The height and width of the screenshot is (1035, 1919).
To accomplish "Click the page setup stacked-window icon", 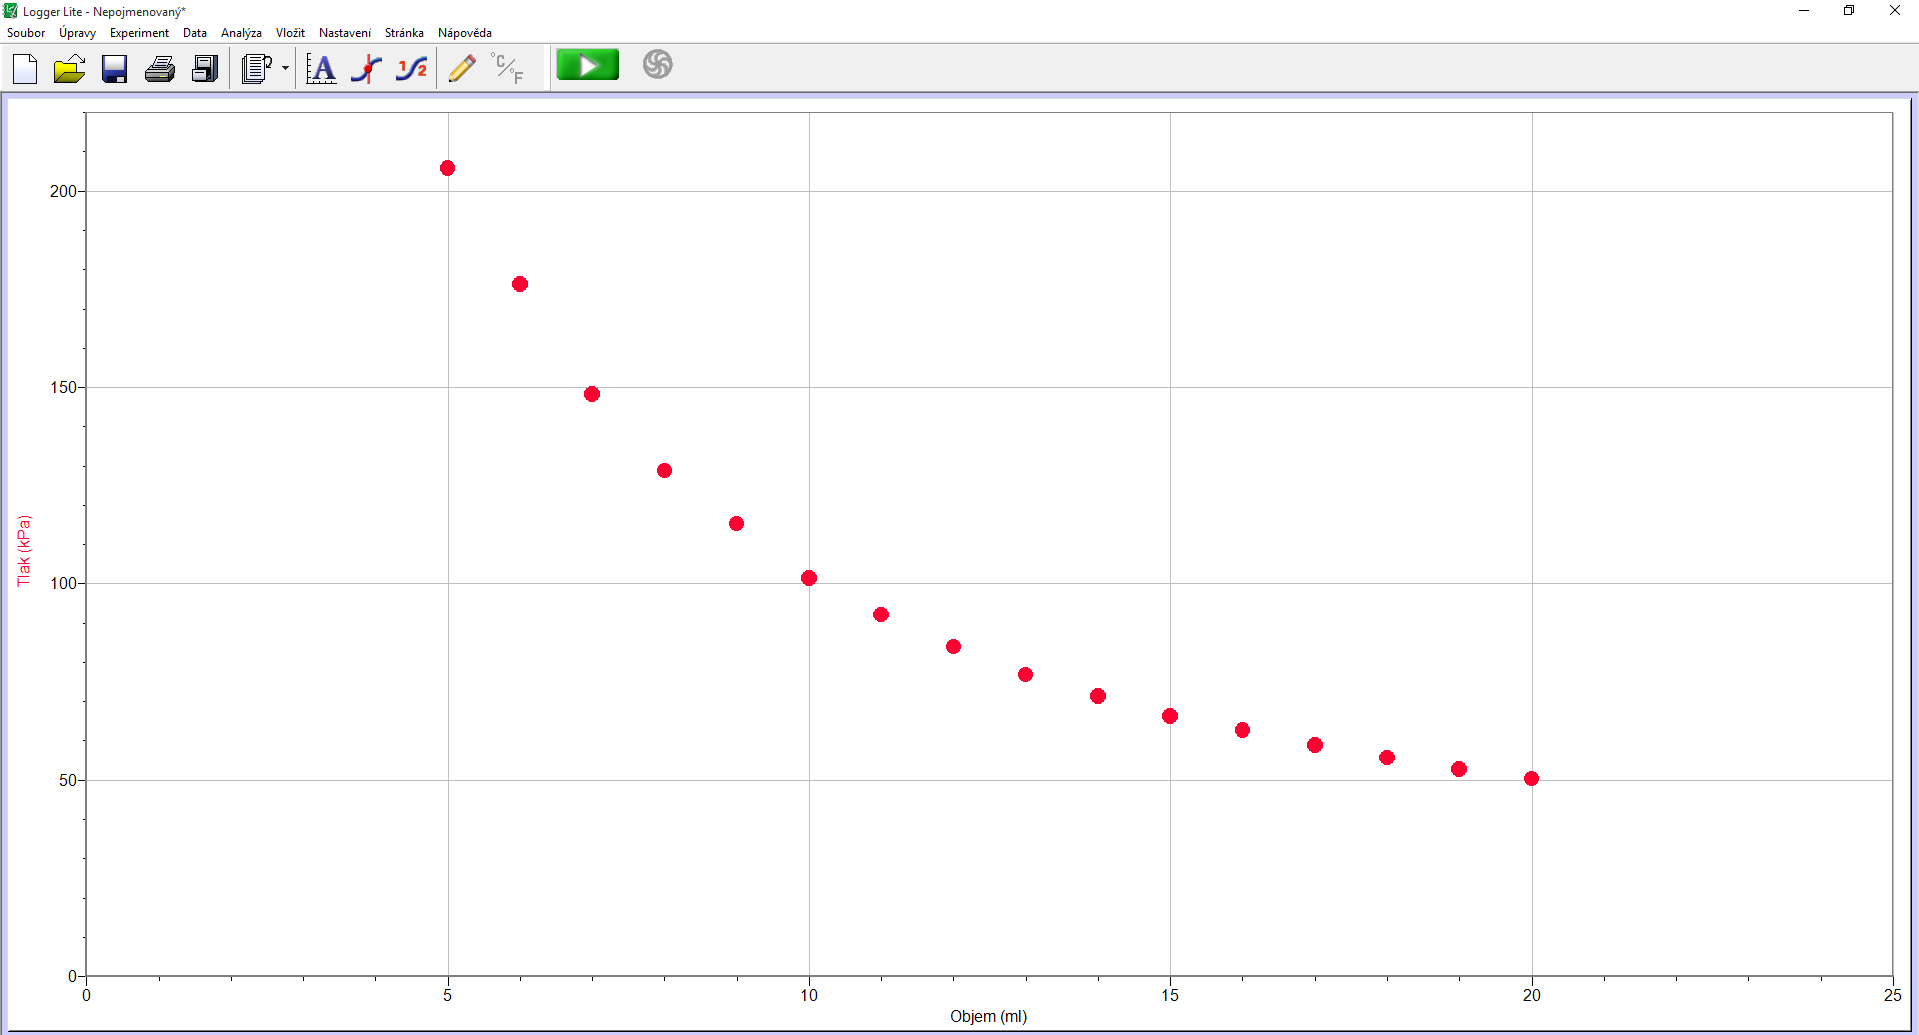I will (x=205, y=69).
